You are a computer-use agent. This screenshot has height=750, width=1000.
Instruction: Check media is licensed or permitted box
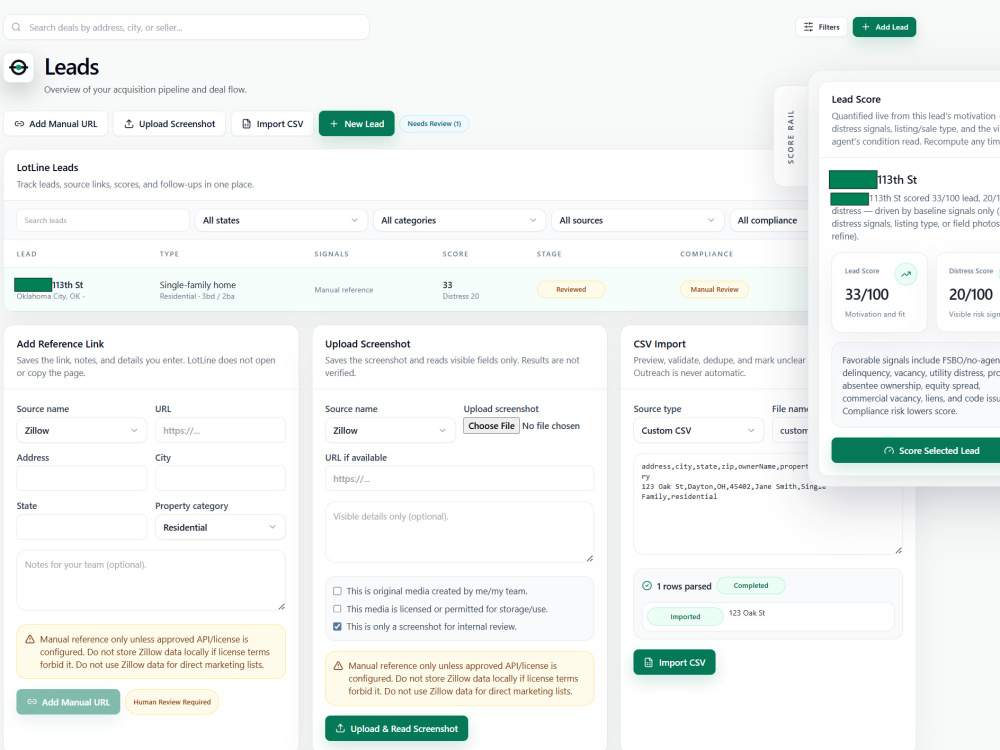[337, 609]
